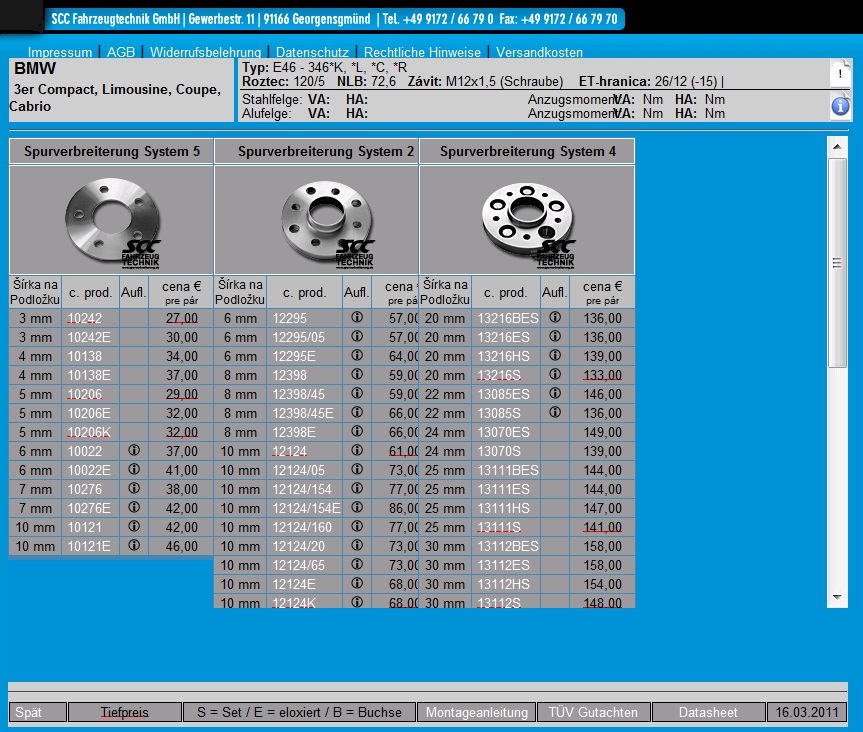Open the info icon for product 10276E

(x=133, y=508)
